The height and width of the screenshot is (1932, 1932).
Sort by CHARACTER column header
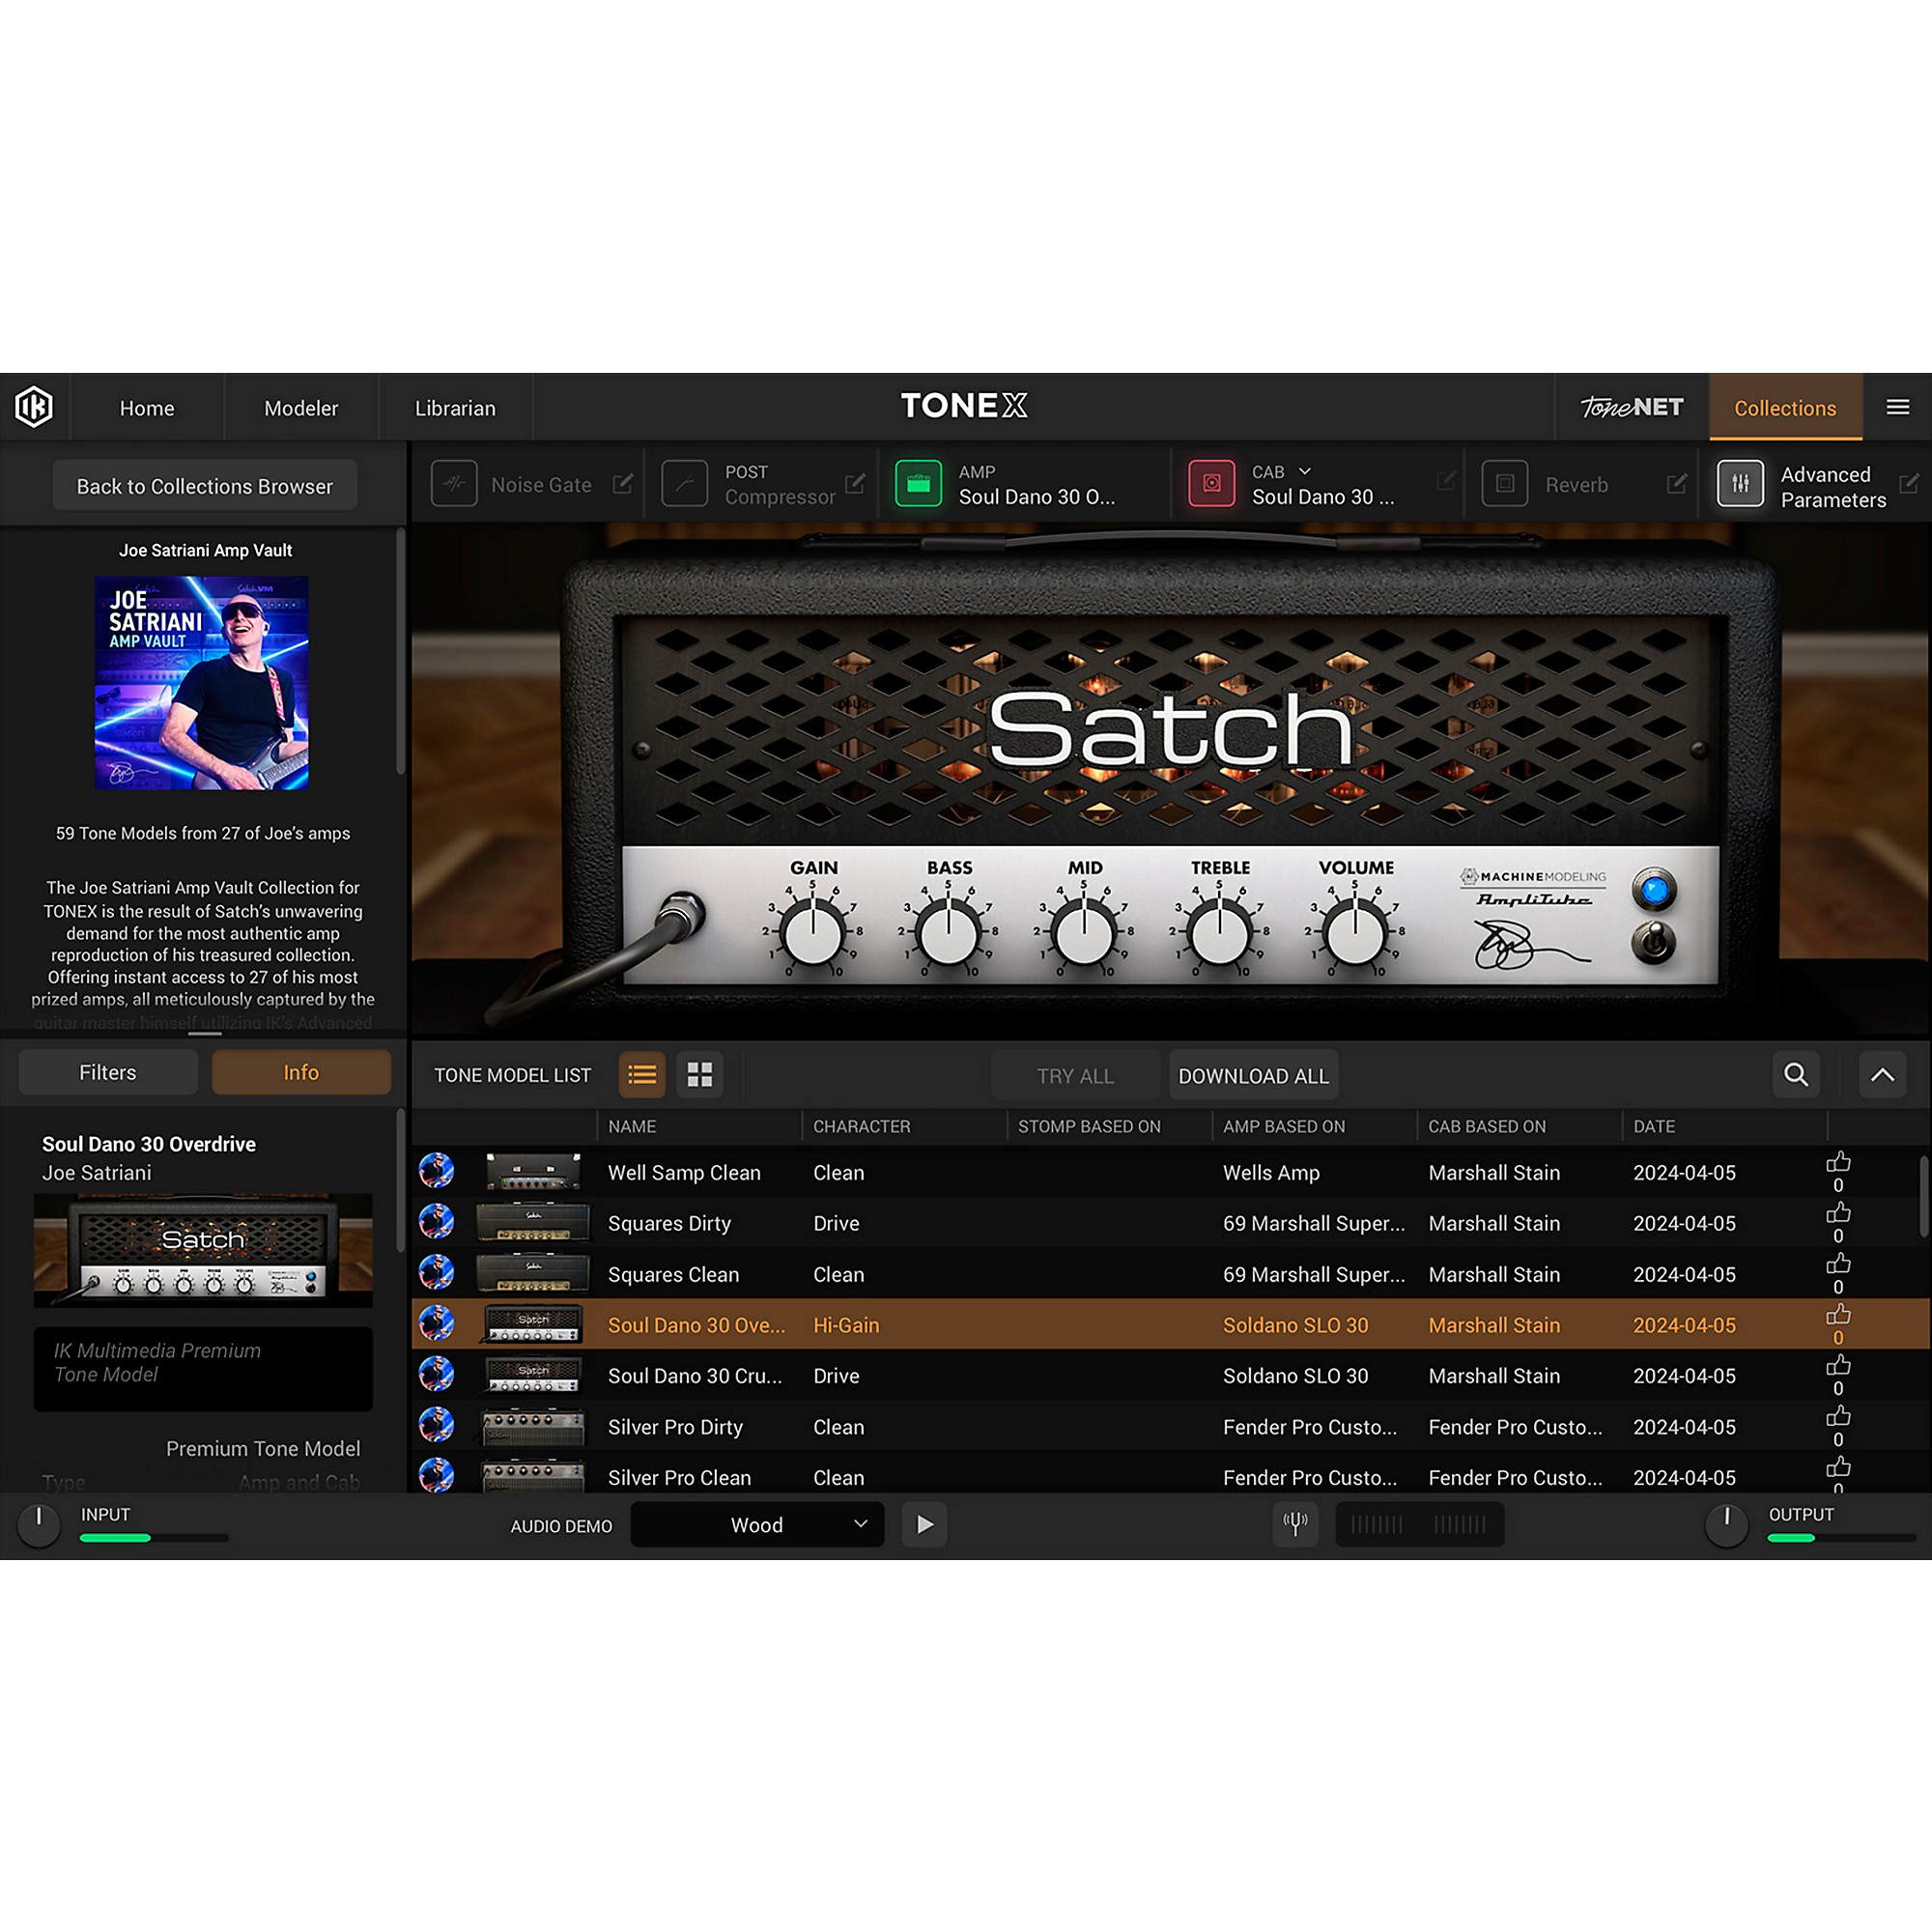click(x=861, y=1126)
